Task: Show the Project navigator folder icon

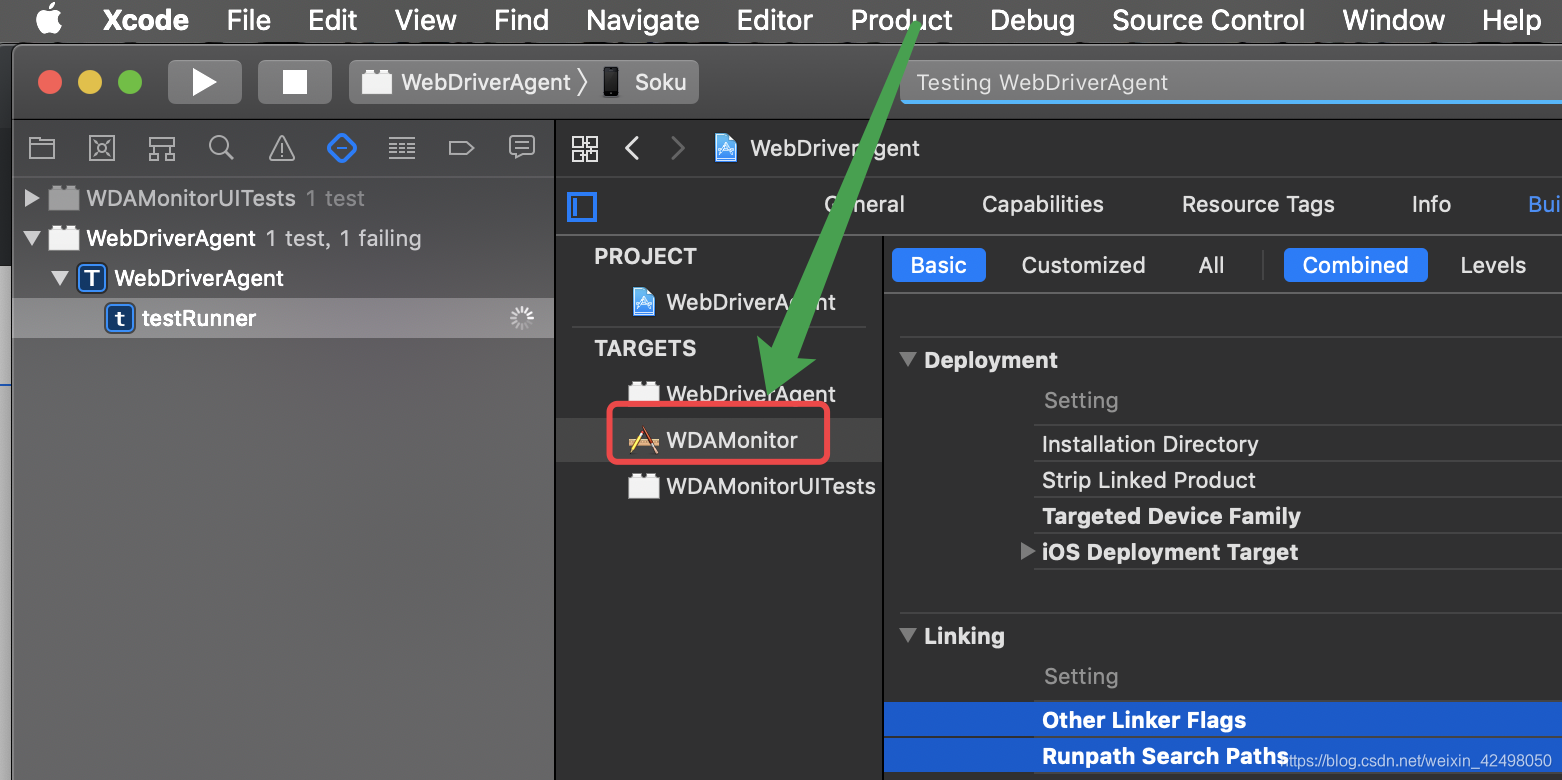Action: (42, 149)
